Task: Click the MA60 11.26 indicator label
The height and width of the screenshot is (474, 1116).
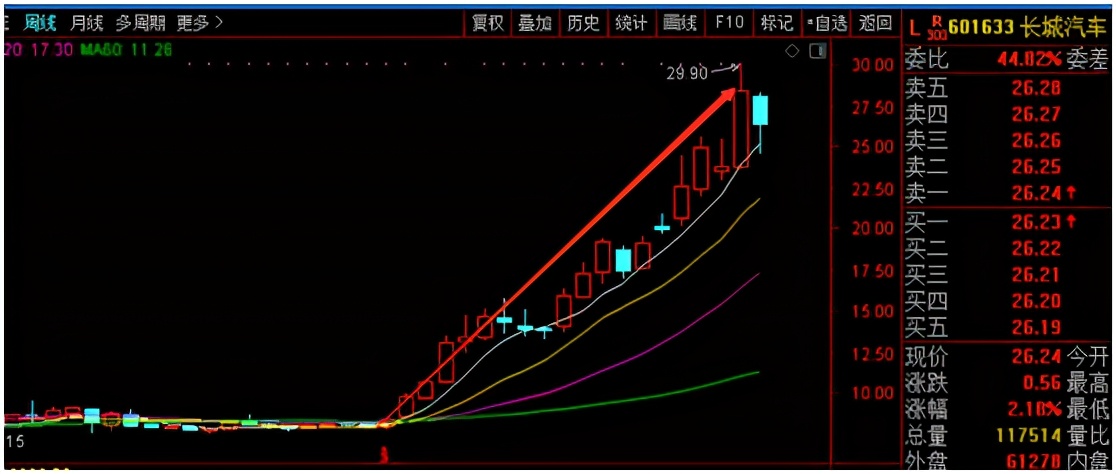Action: pos(125,51)
